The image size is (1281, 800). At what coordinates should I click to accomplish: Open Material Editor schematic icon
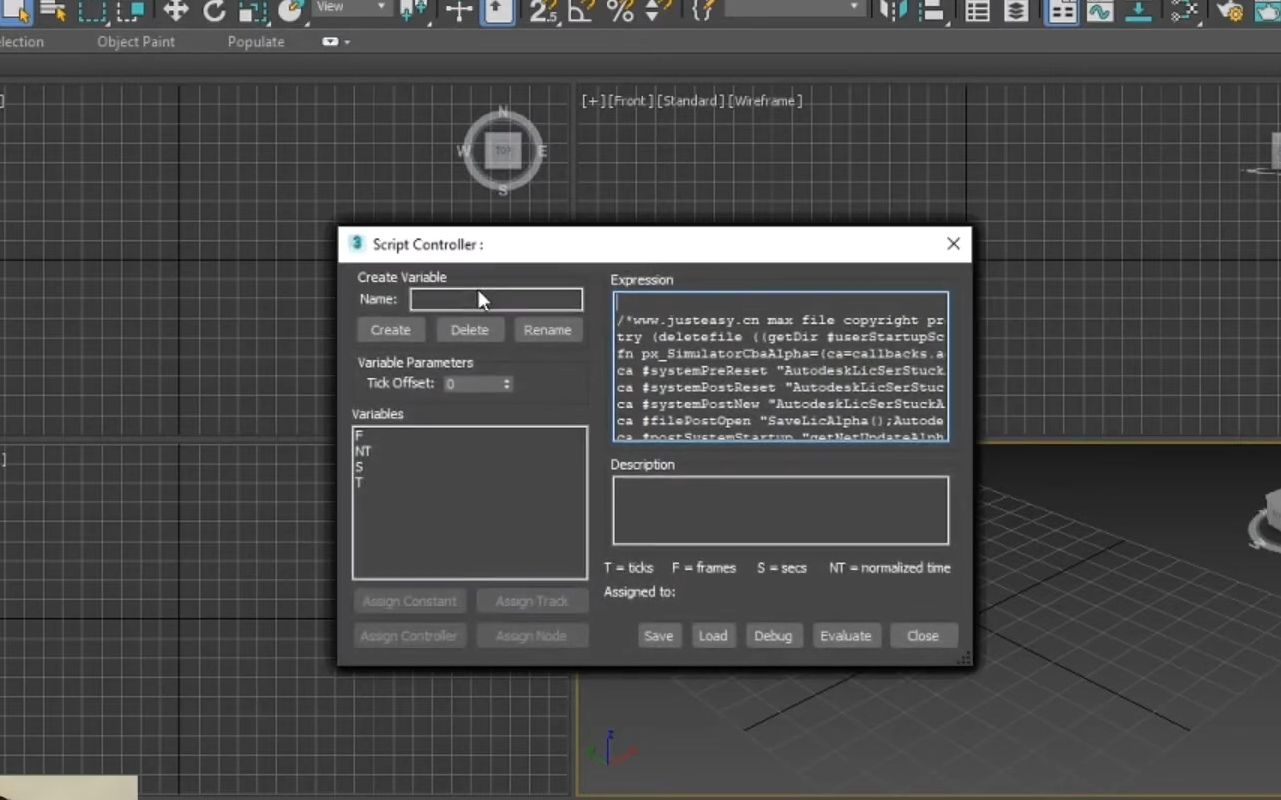click(1184, 11)
